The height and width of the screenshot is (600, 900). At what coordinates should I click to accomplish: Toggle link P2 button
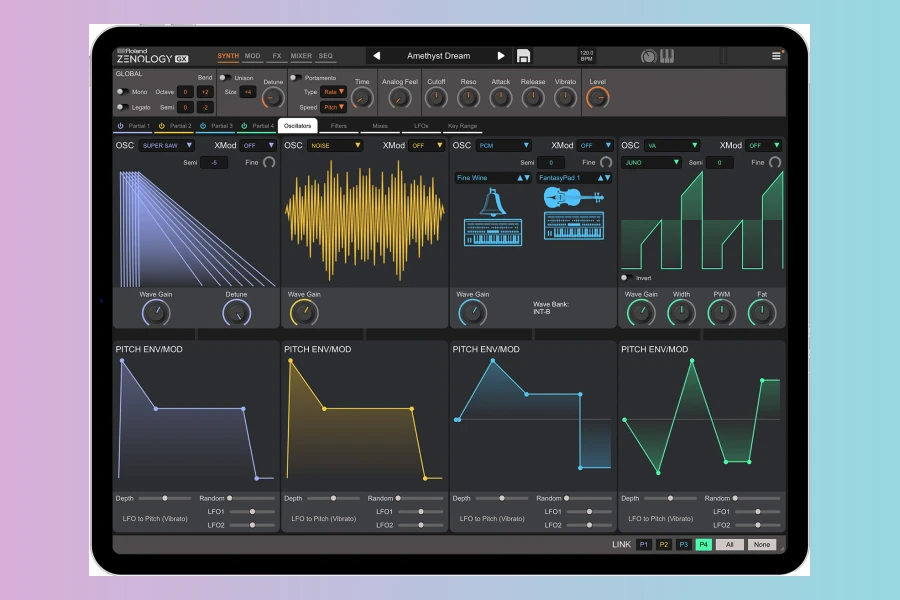coord(664,544)
